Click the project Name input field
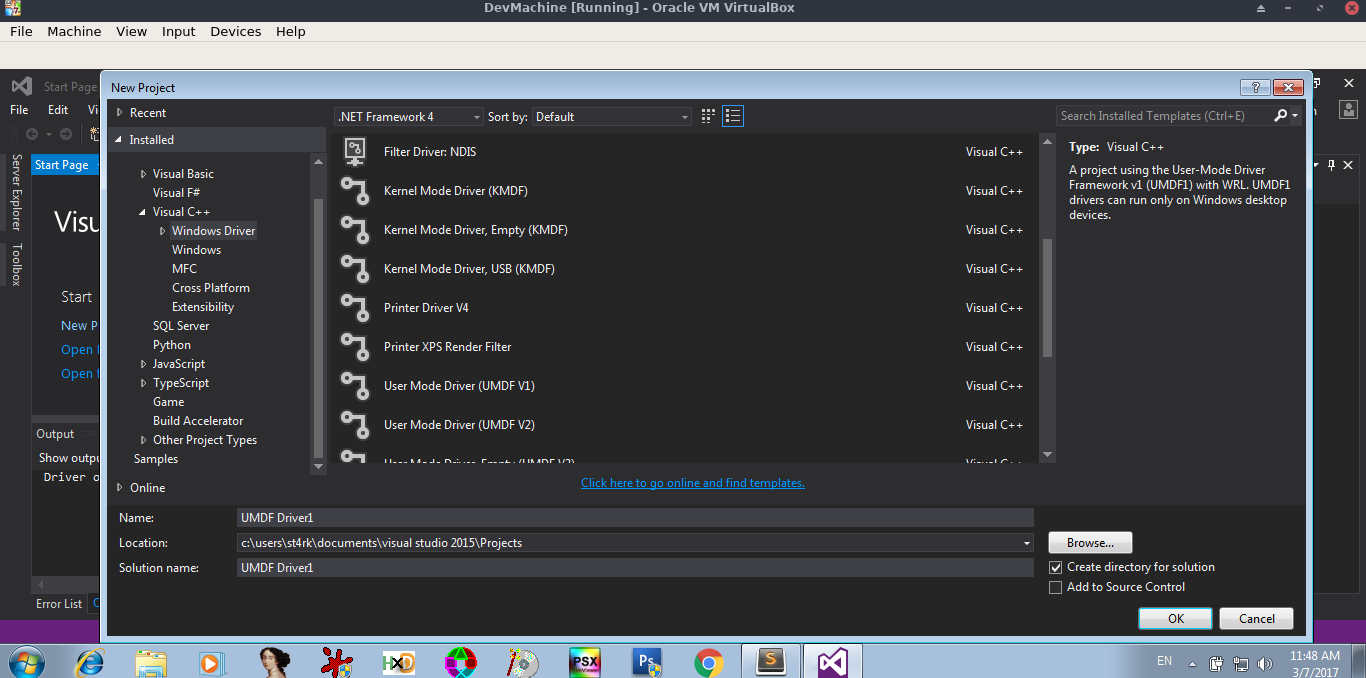 point(635,518)
